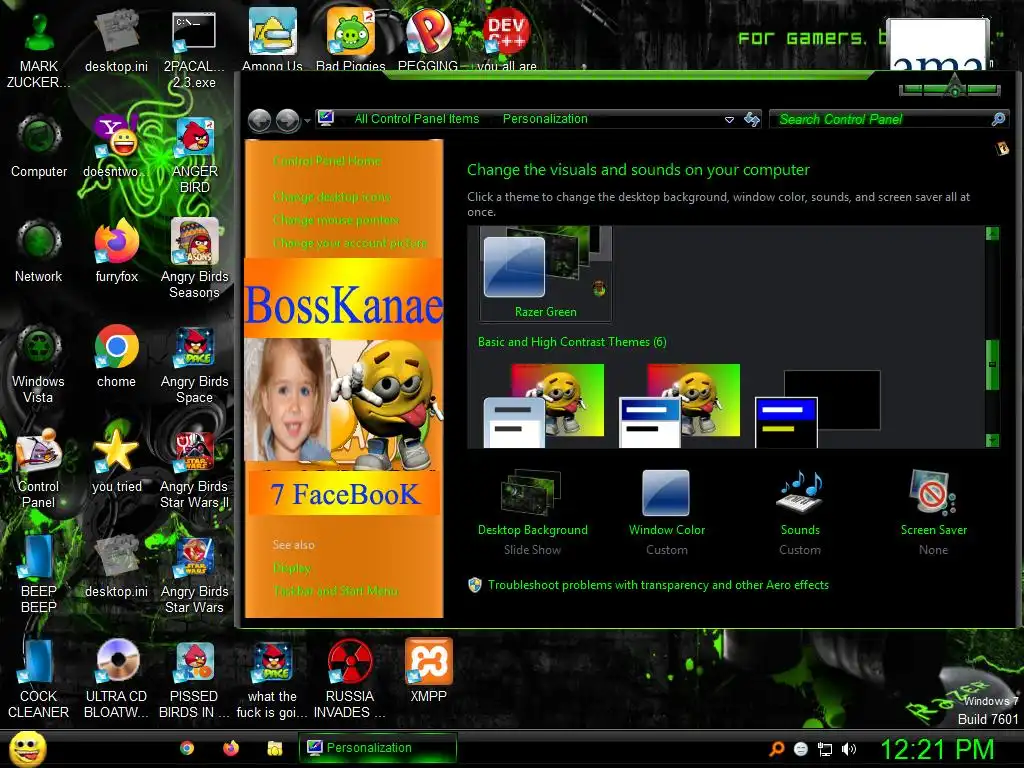This screenshot has height=768, width=1024.
Task: Select the black high contrast theme thumbnail
Action: coord(818,408)
